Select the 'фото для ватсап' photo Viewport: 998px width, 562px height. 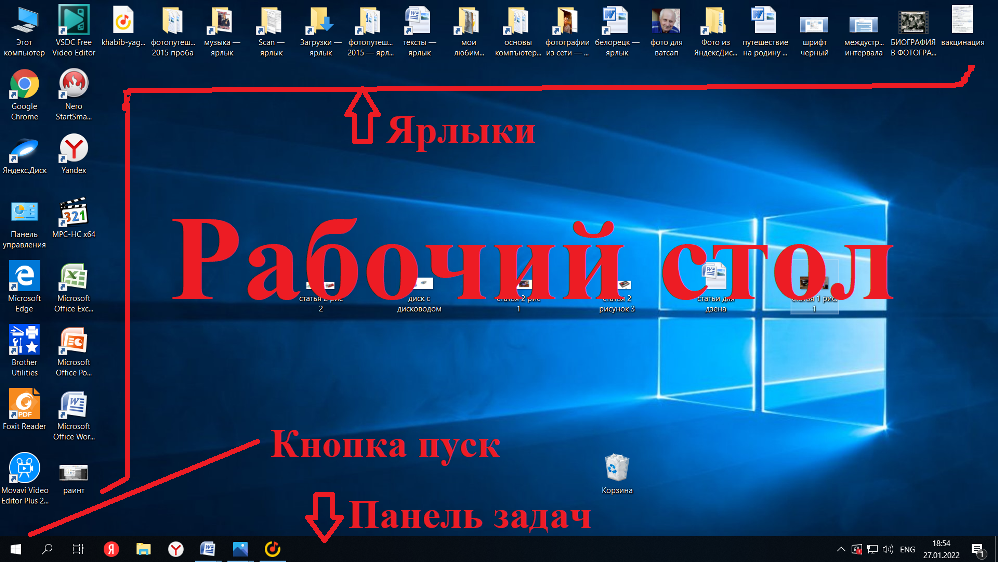pyautogui.click(x=666, y=30)
